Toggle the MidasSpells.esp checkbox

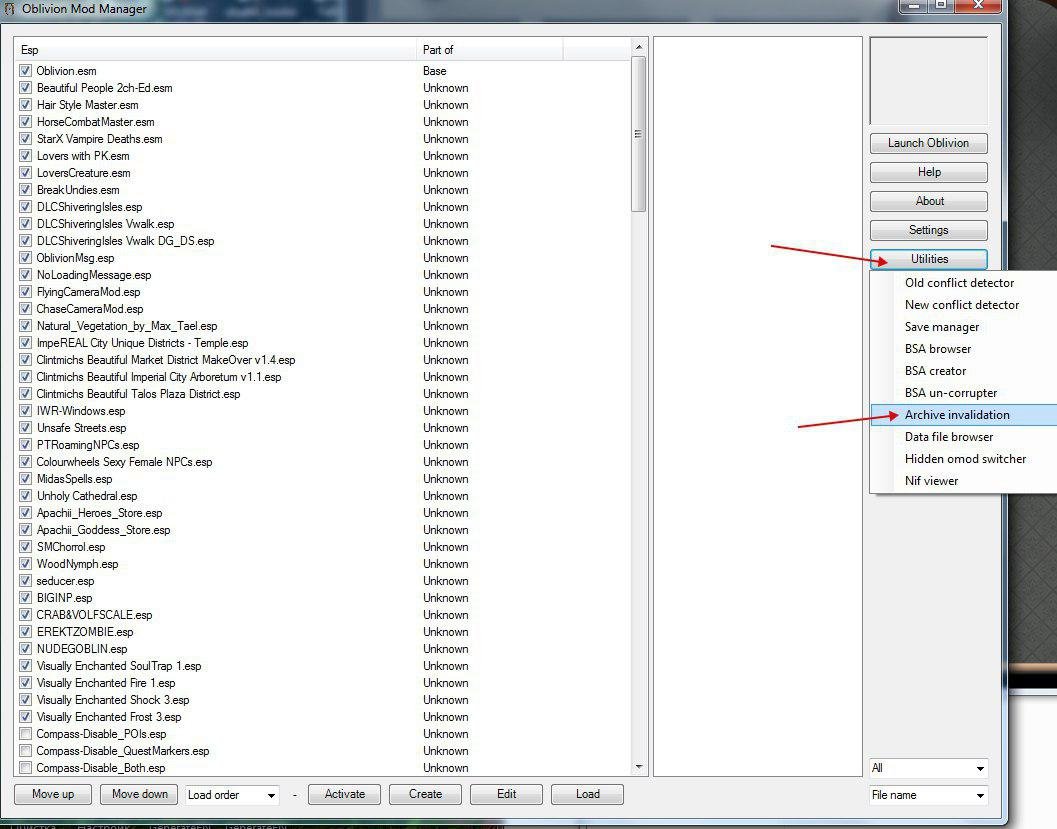25,479
